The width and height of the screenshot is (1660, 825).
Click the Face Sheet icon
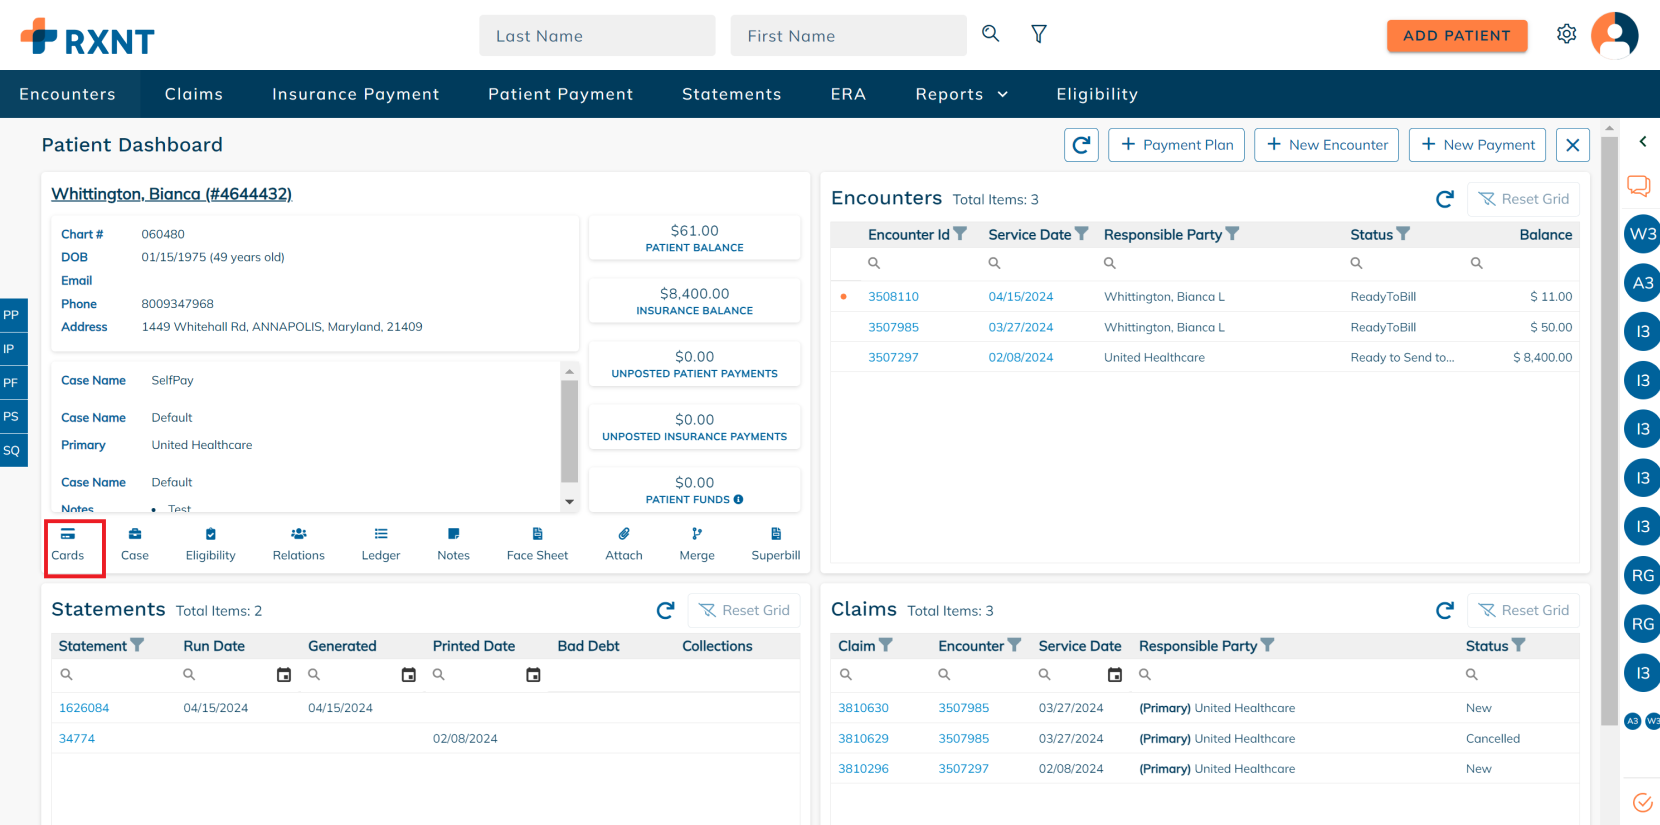[537, 544]
